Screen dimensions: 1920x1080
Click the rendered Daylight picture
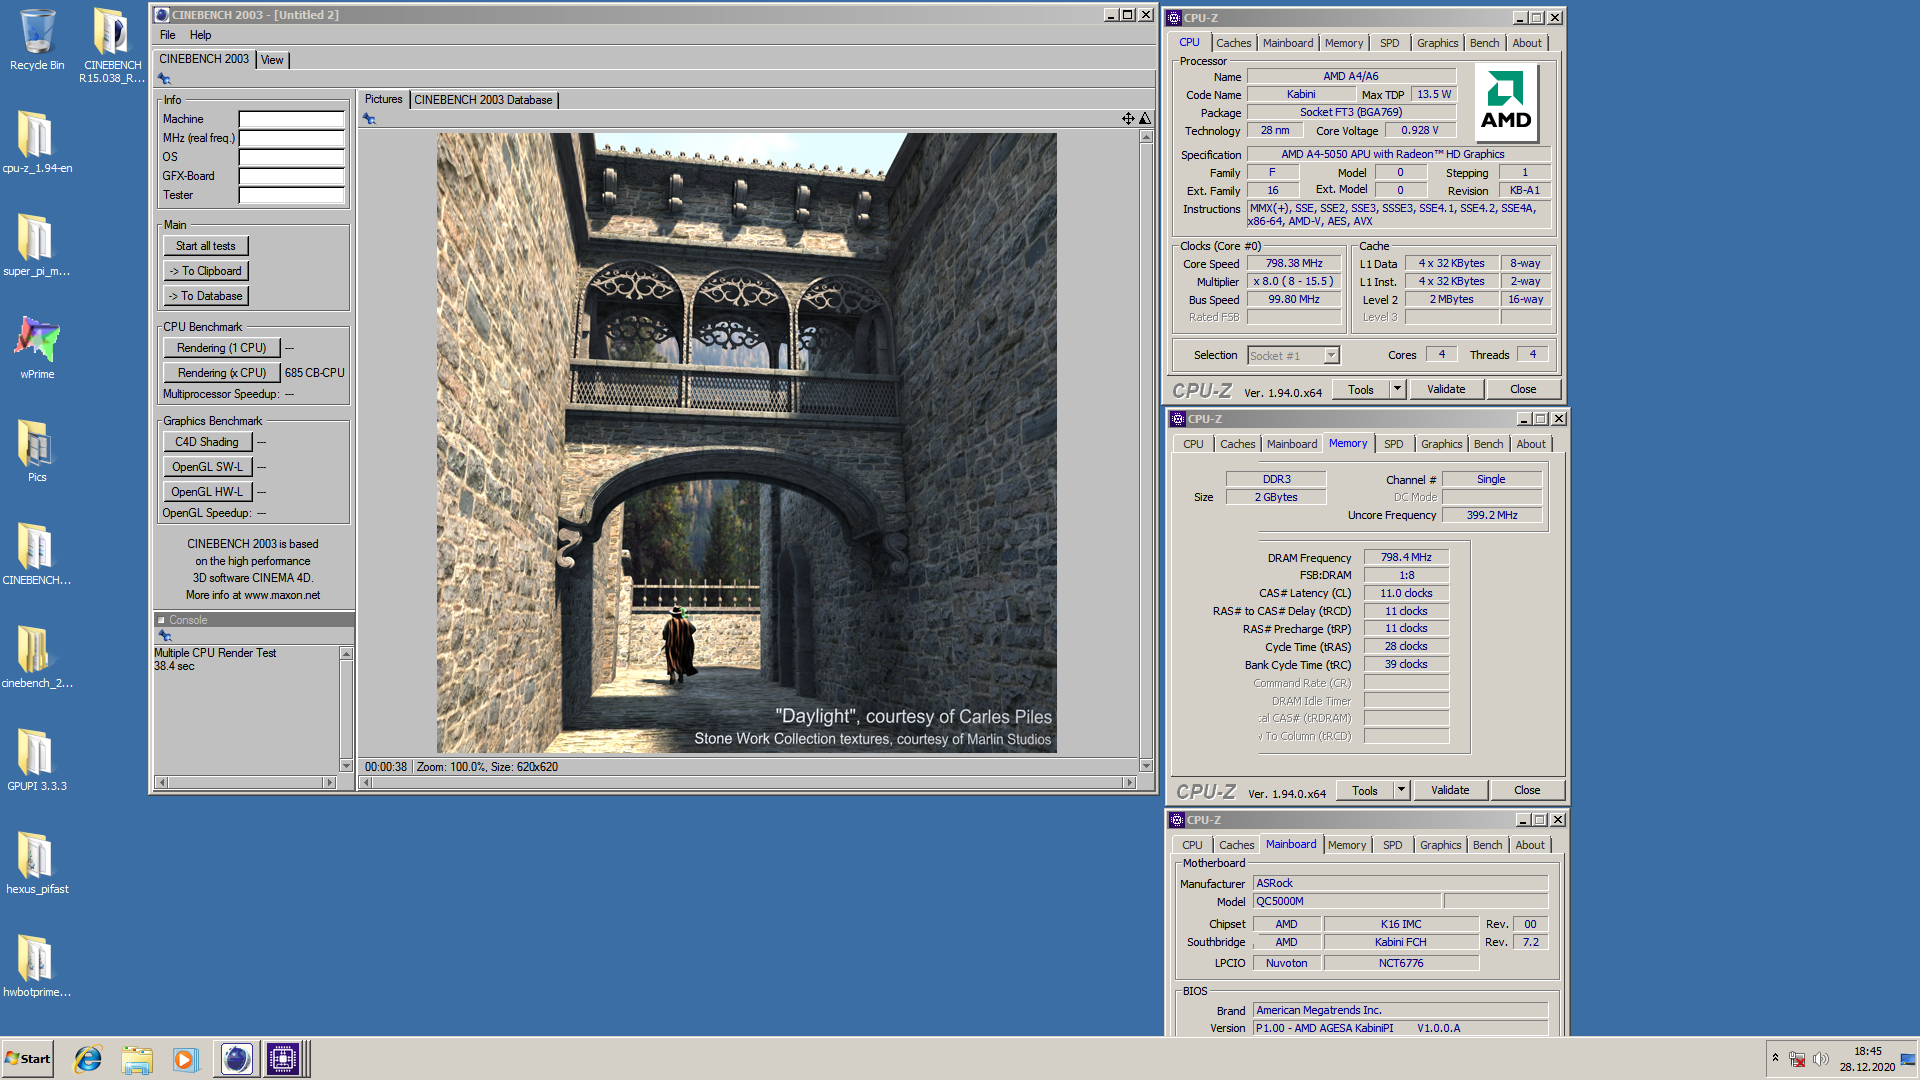point(747,443)
